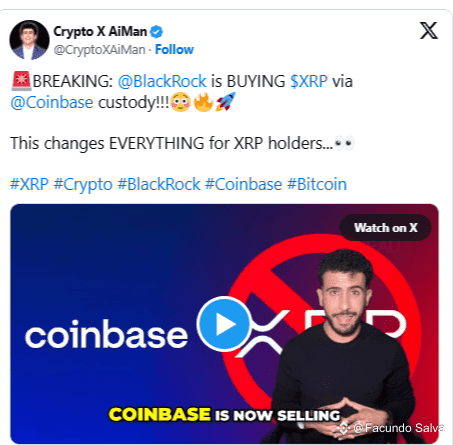Click the #Coinbase hashtag
This screenshot has height=445, width=453.
tap(243, 184)
